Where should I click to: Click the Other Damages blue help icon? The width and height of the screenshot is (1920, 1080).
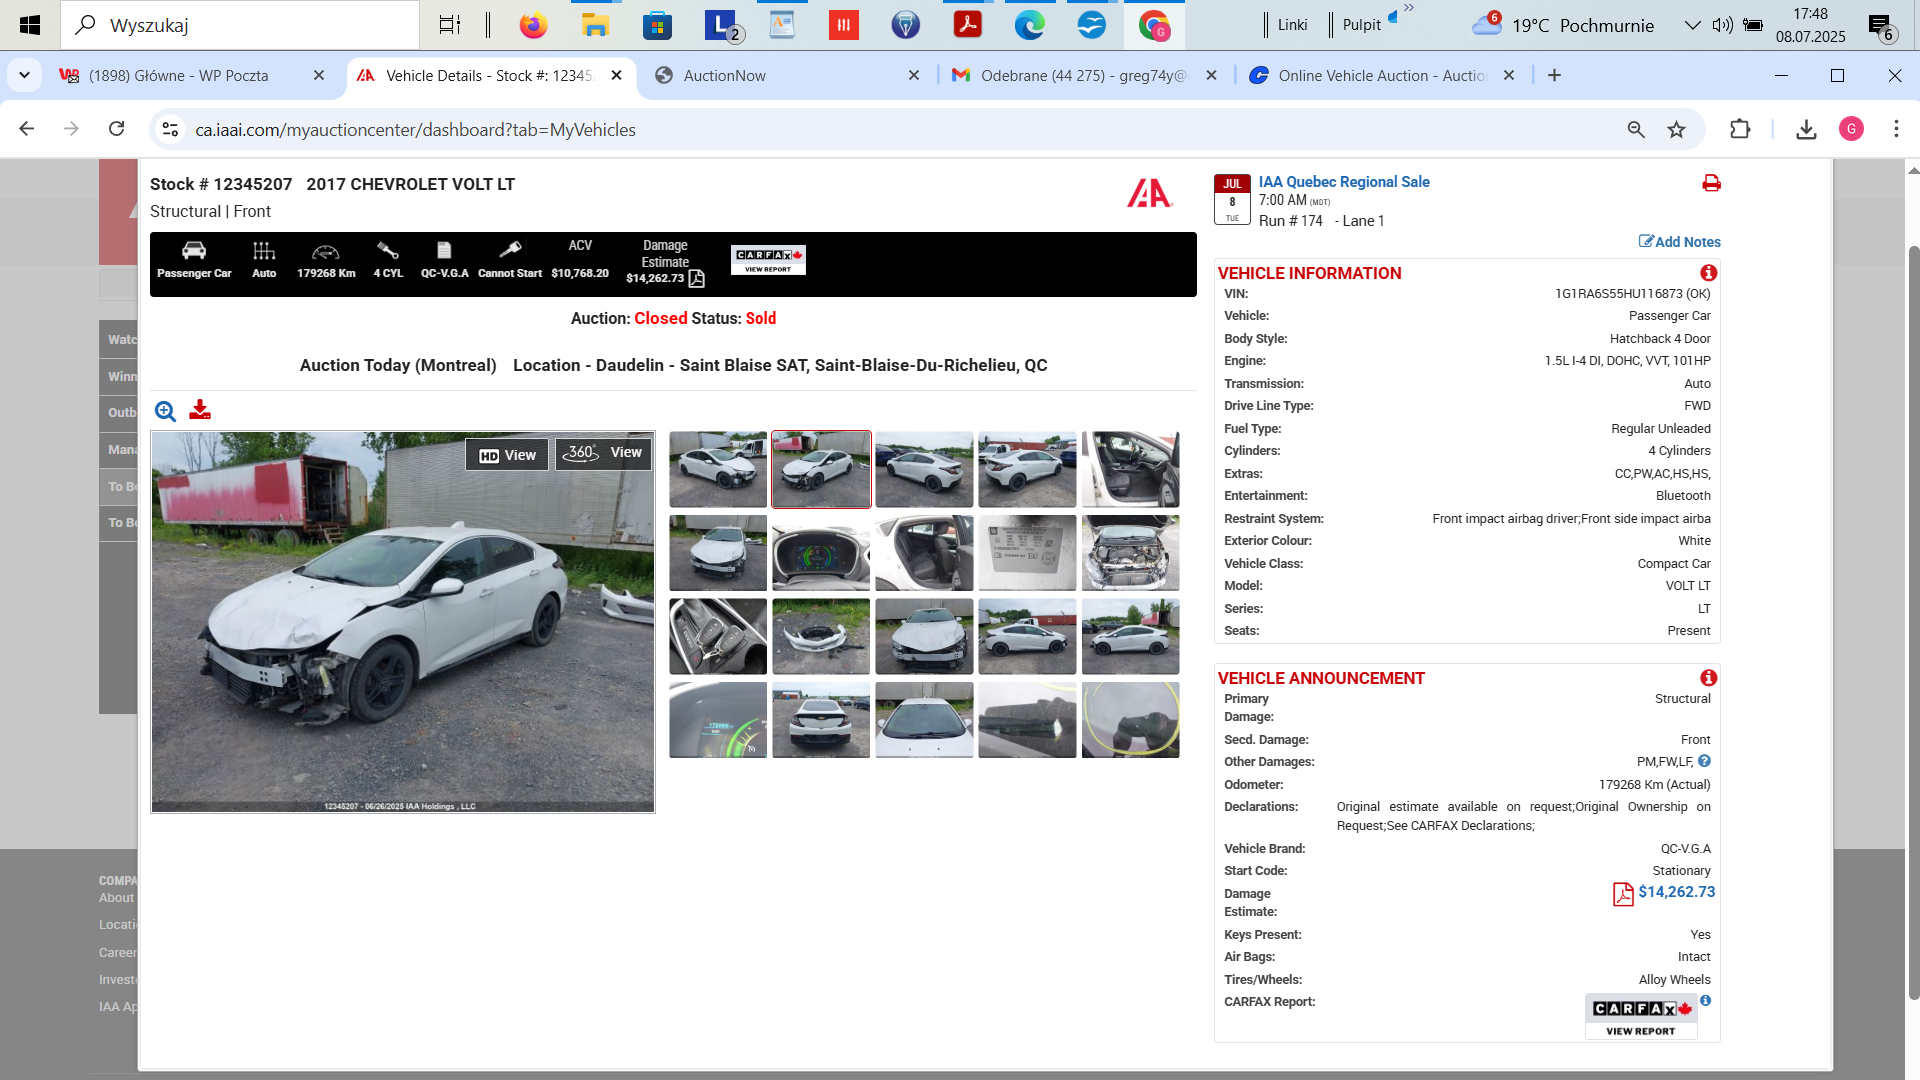(x=1704, y=761)
